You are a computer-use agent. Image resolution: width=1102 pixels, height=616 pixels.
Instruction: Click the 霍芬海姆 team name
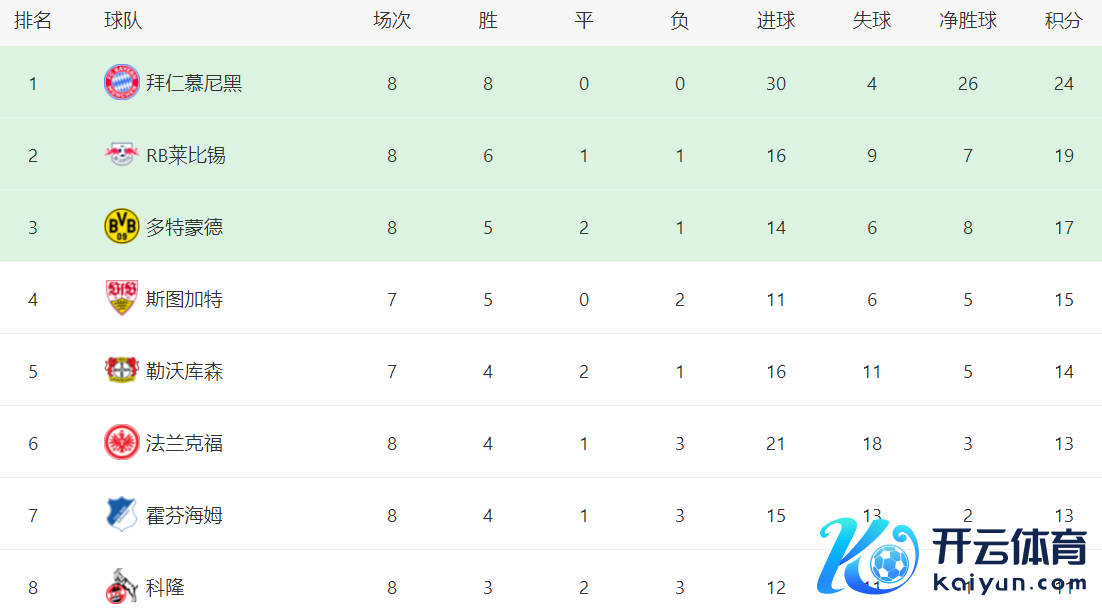tap(185, 515)
